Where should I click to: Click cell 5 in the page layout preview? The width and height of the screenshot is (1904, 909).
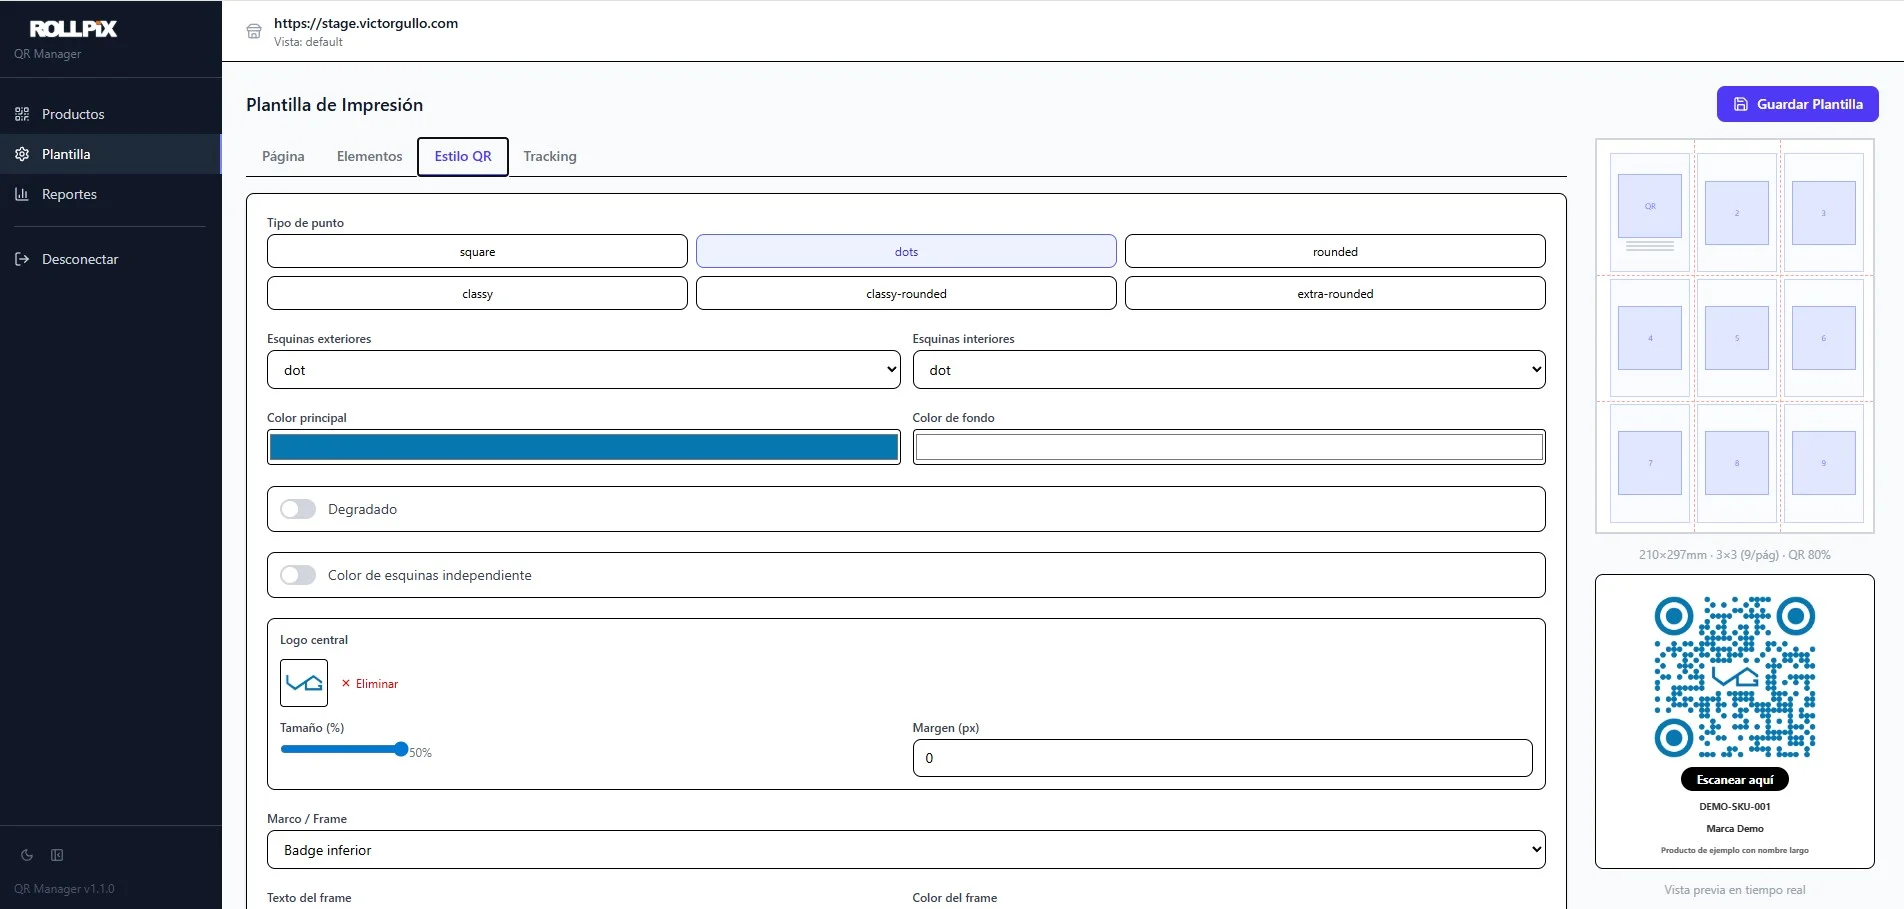pyautogui.click(x=1737, y=338)
